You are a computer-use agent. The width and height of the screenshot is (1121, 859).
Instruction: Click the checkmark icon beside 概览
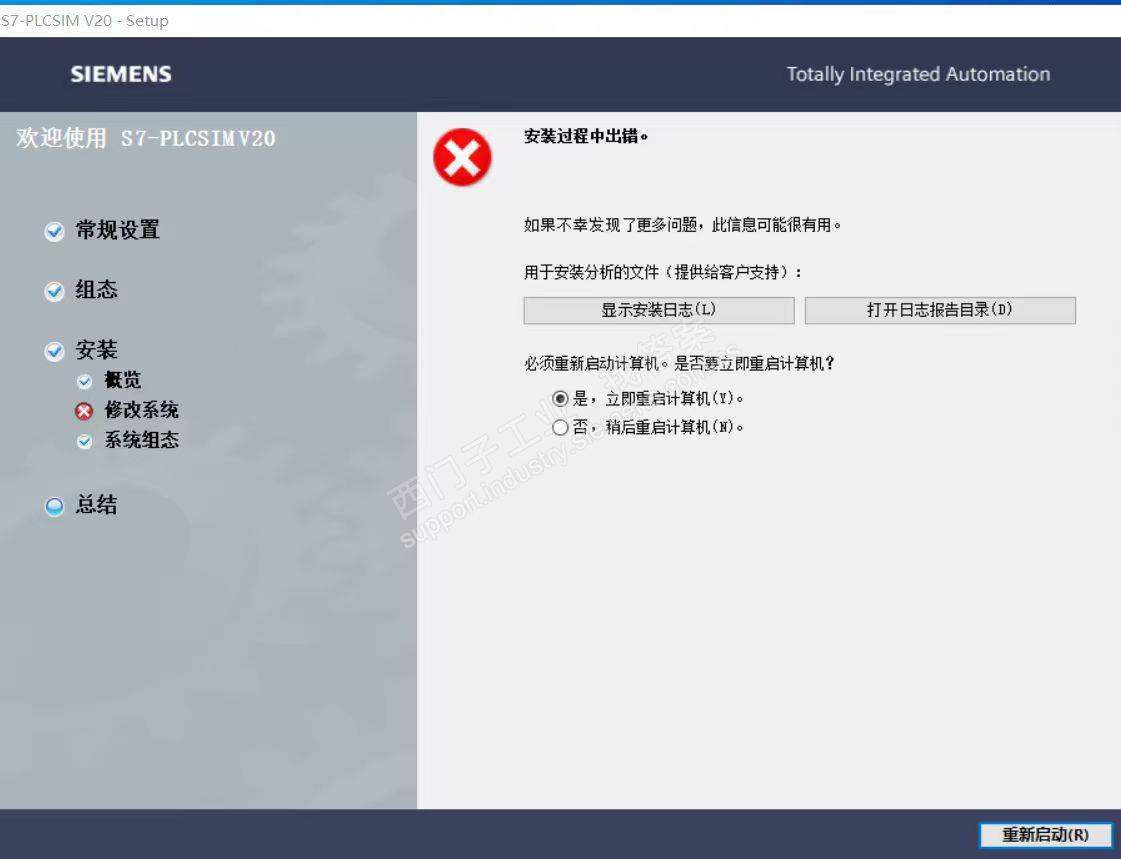tap(84, 382)
